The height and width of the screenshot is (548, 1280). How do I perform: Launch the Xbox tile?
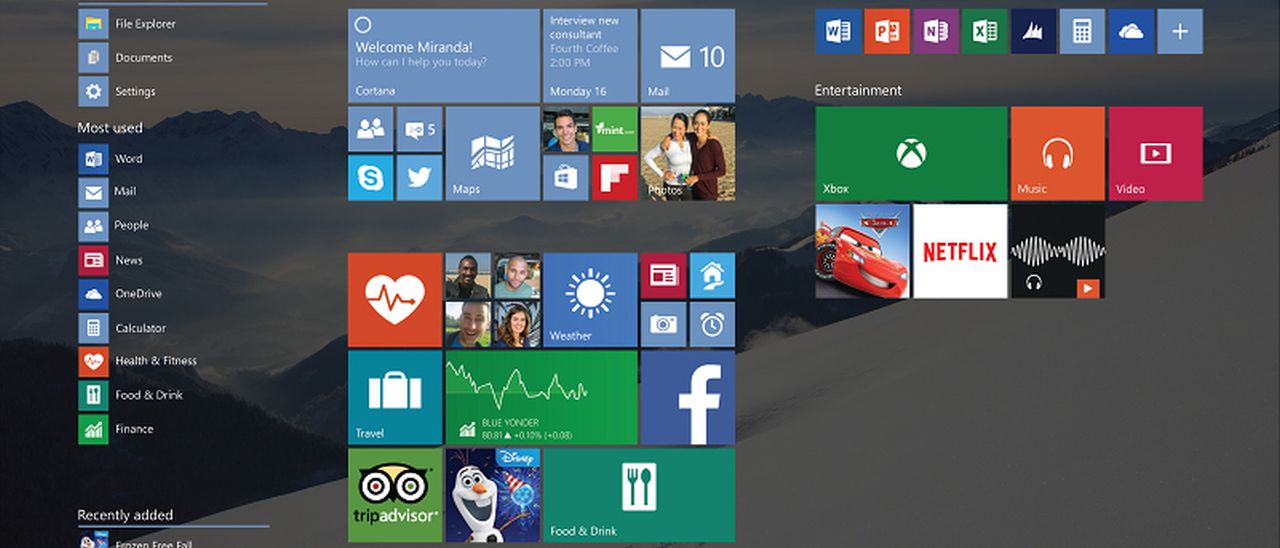911,153
